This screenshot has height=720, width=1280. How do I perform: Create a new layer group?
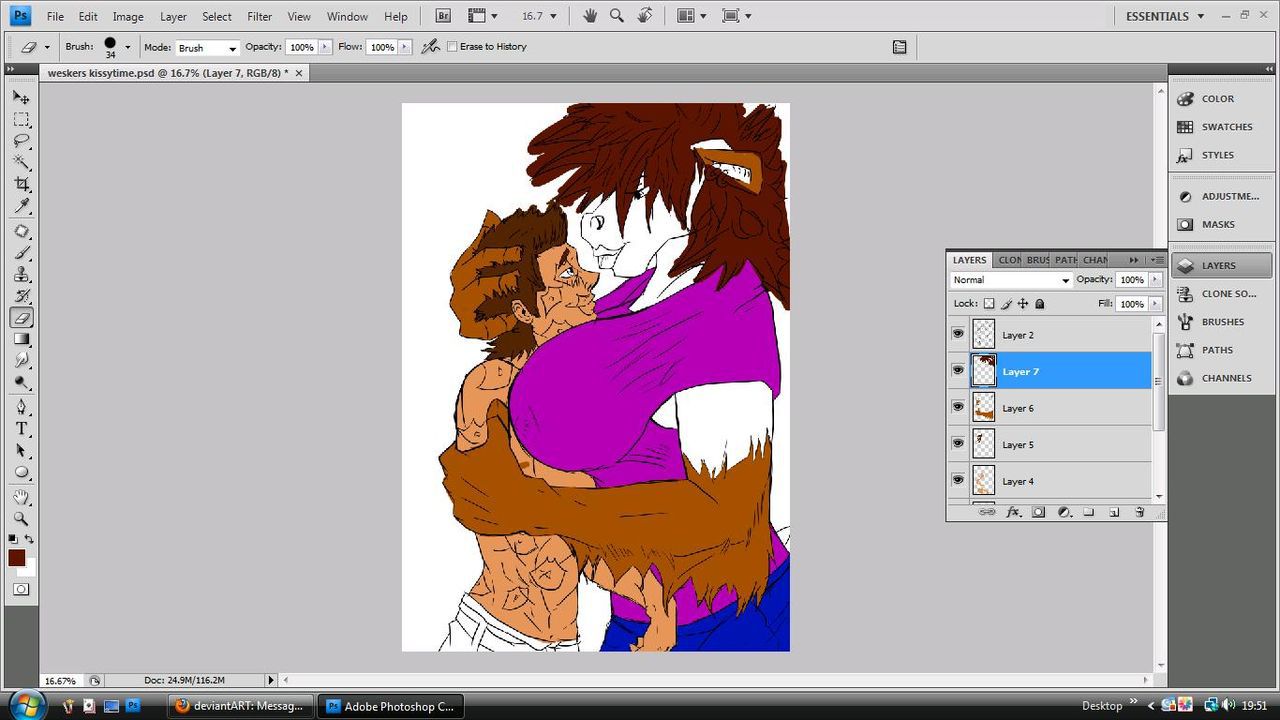[x=1089, y=512]
